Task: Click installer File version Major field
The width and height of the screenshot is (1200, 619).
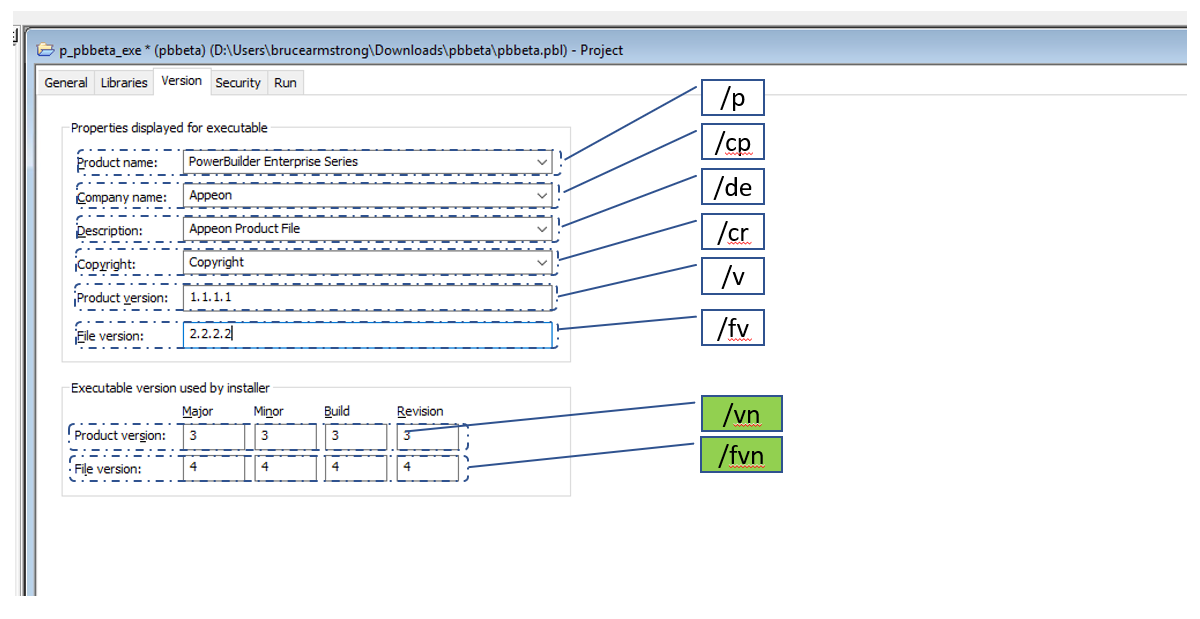Action: (x=213, y=468)
